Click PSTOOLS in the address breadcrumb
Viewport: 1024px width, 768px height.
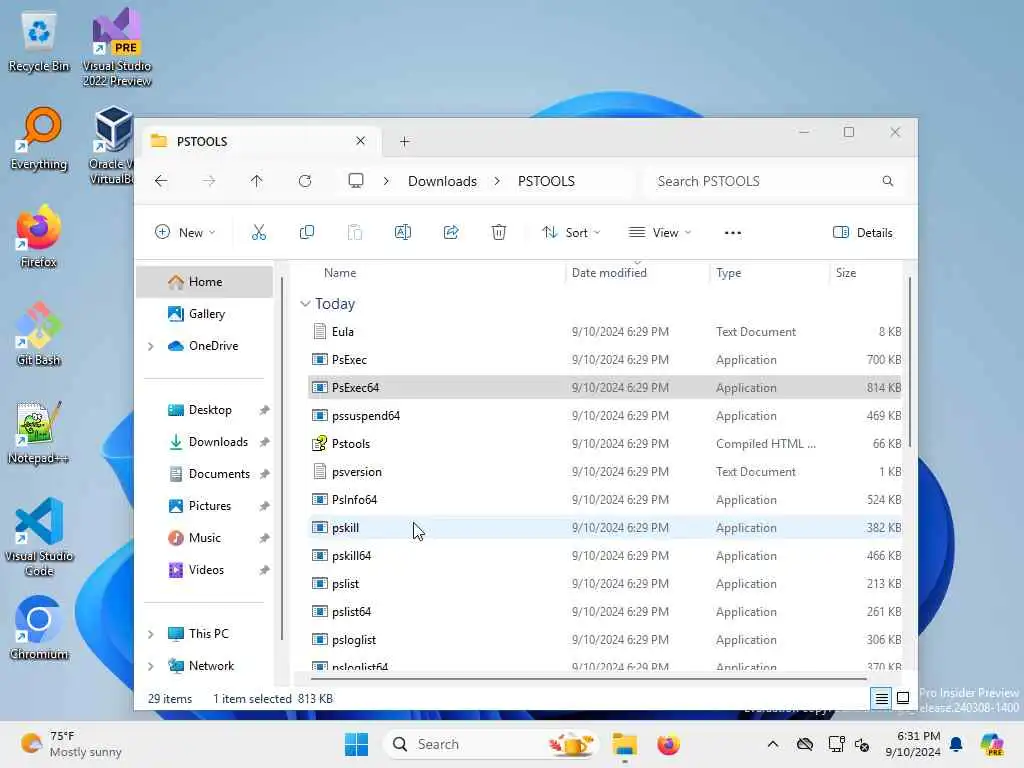pyautogui.click(x=547, y=181)
